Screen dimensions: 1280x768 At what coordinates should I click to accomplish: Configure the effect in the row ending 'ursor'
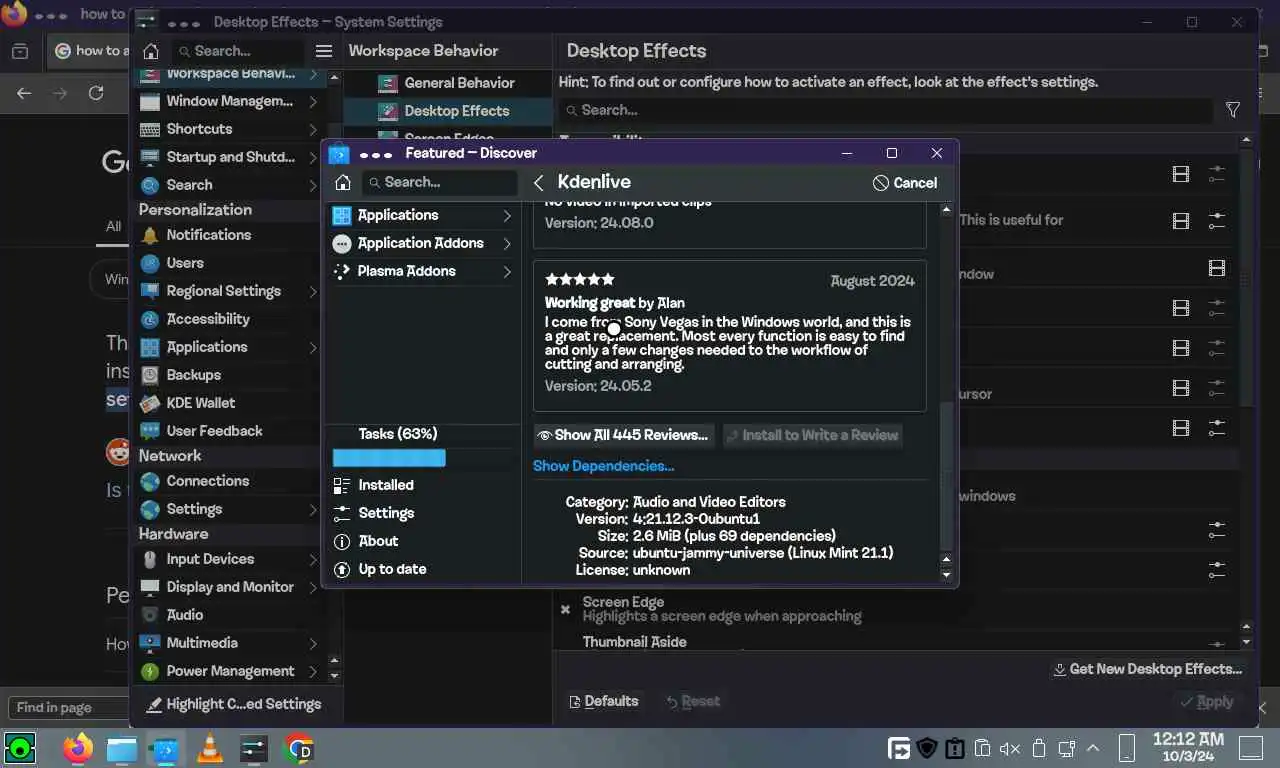[1217, 388]
